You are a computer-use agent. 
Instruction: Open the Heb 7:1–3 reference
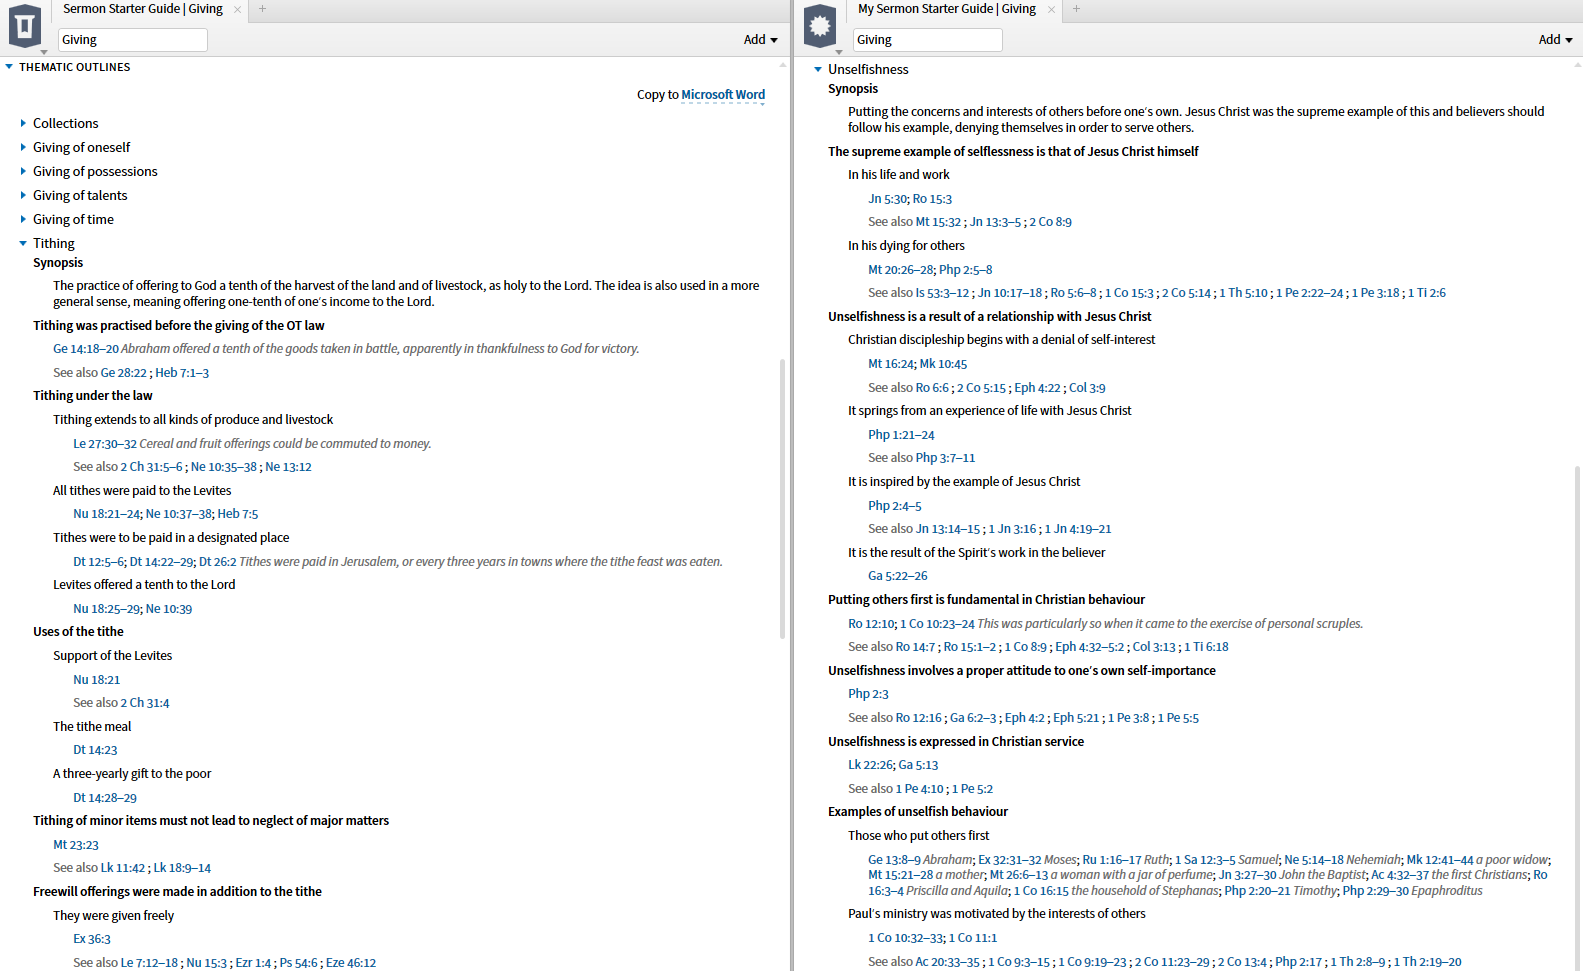[x=182, y=373]
